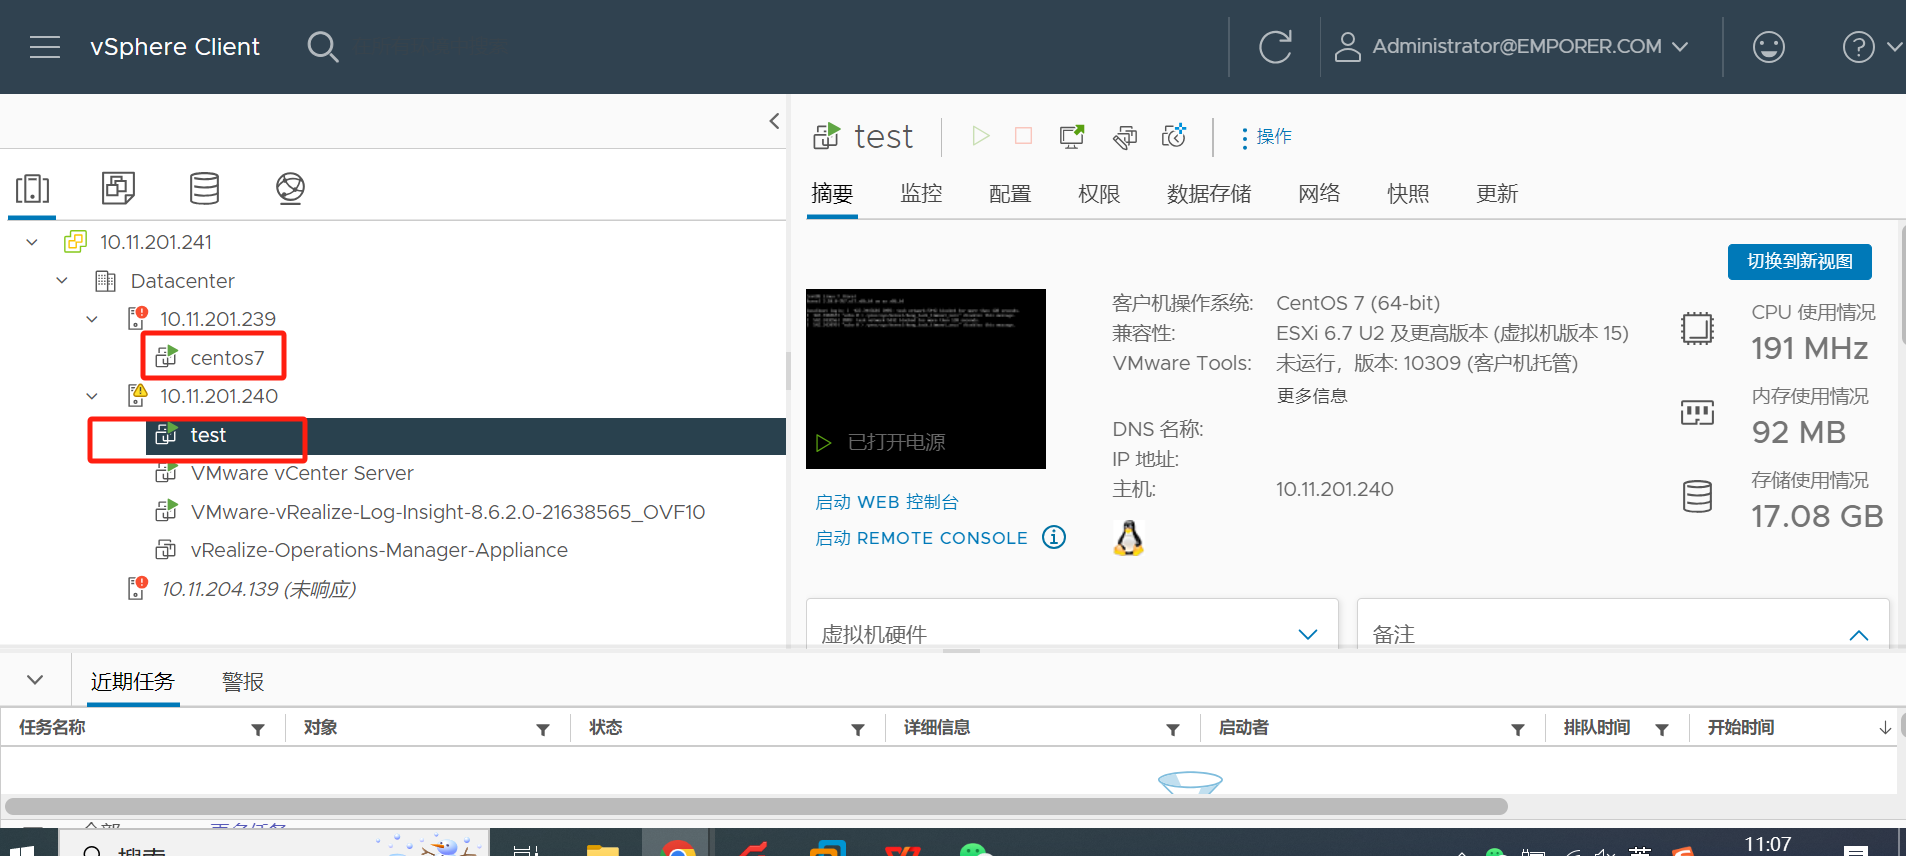Open the 网络 networks tab
This screenshot has height=856, width=1906.
1319,194
